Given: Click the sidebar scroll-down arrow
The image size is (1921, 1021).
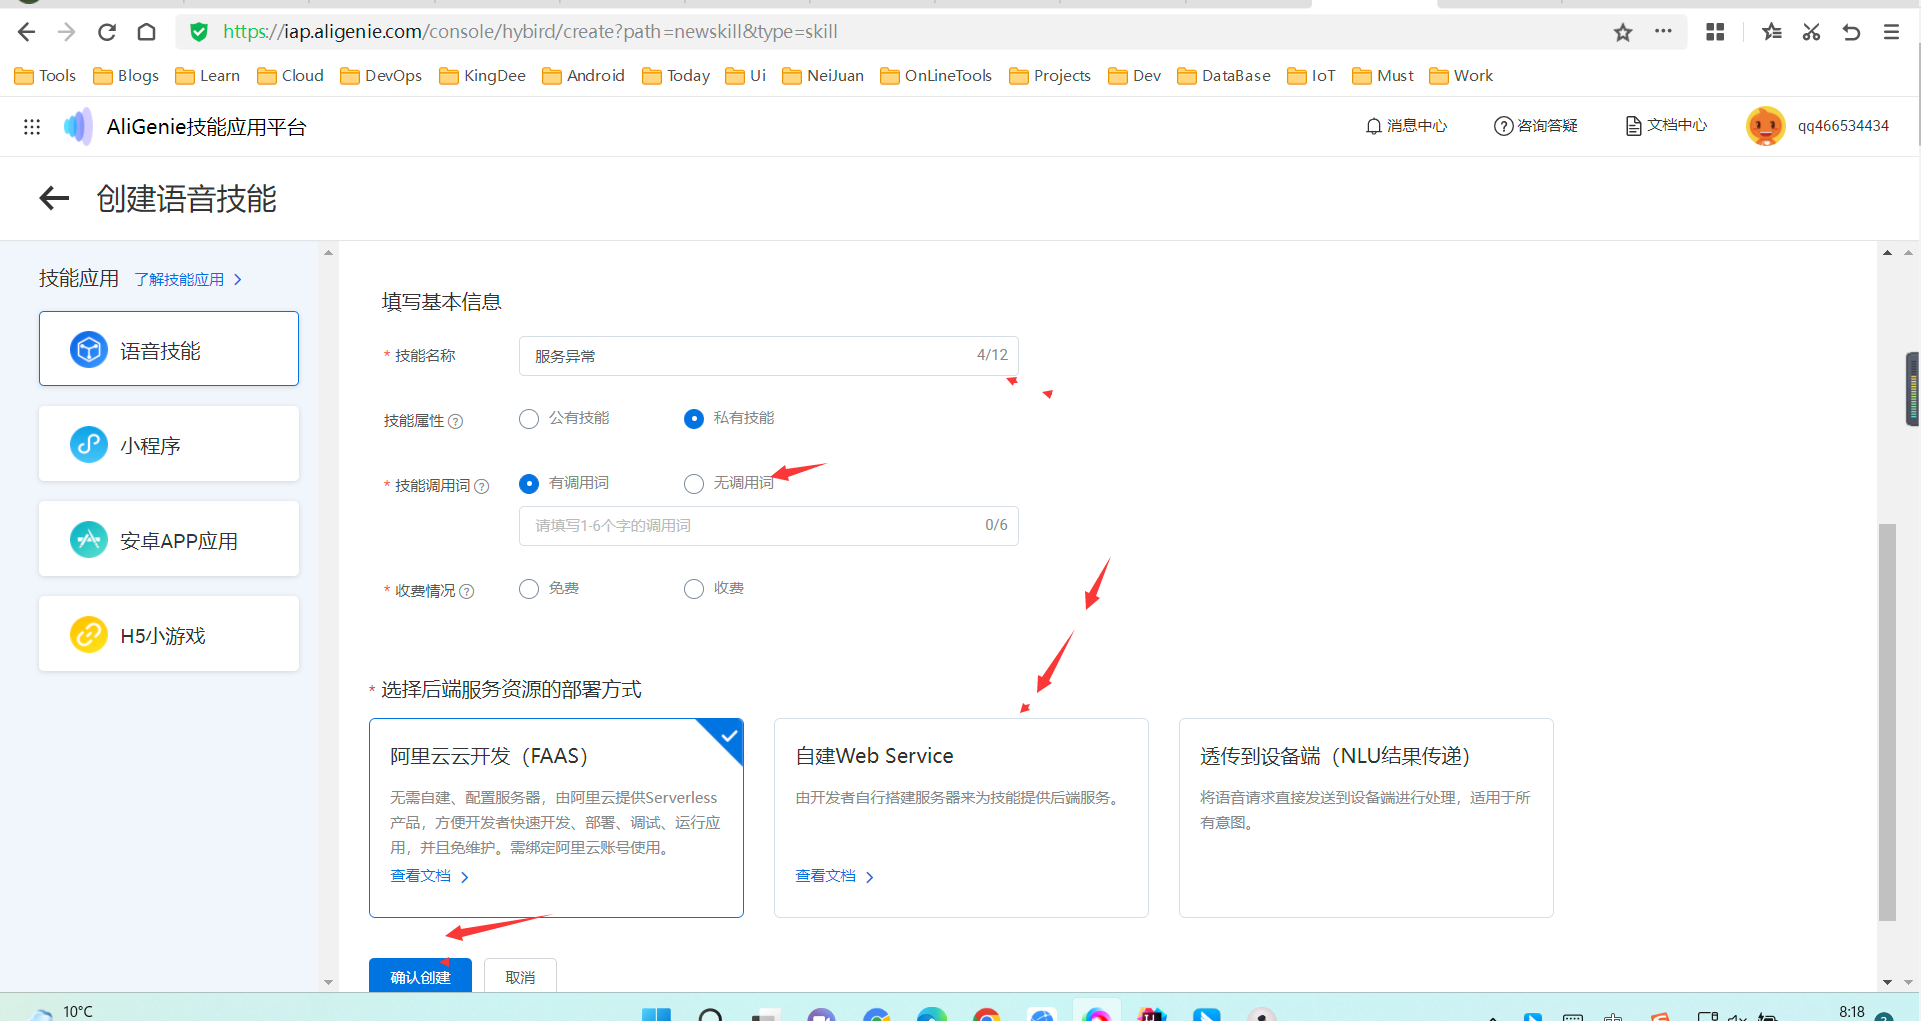Looking at the screenshot, I should click(328, 983).
